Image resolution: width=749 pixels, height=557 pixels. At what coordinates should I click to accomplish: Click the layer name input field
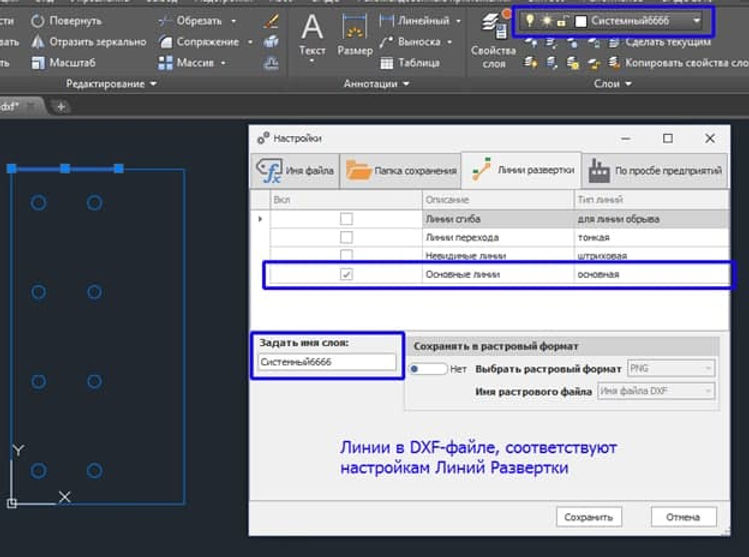pyautogui.click(x=326, y=362)
